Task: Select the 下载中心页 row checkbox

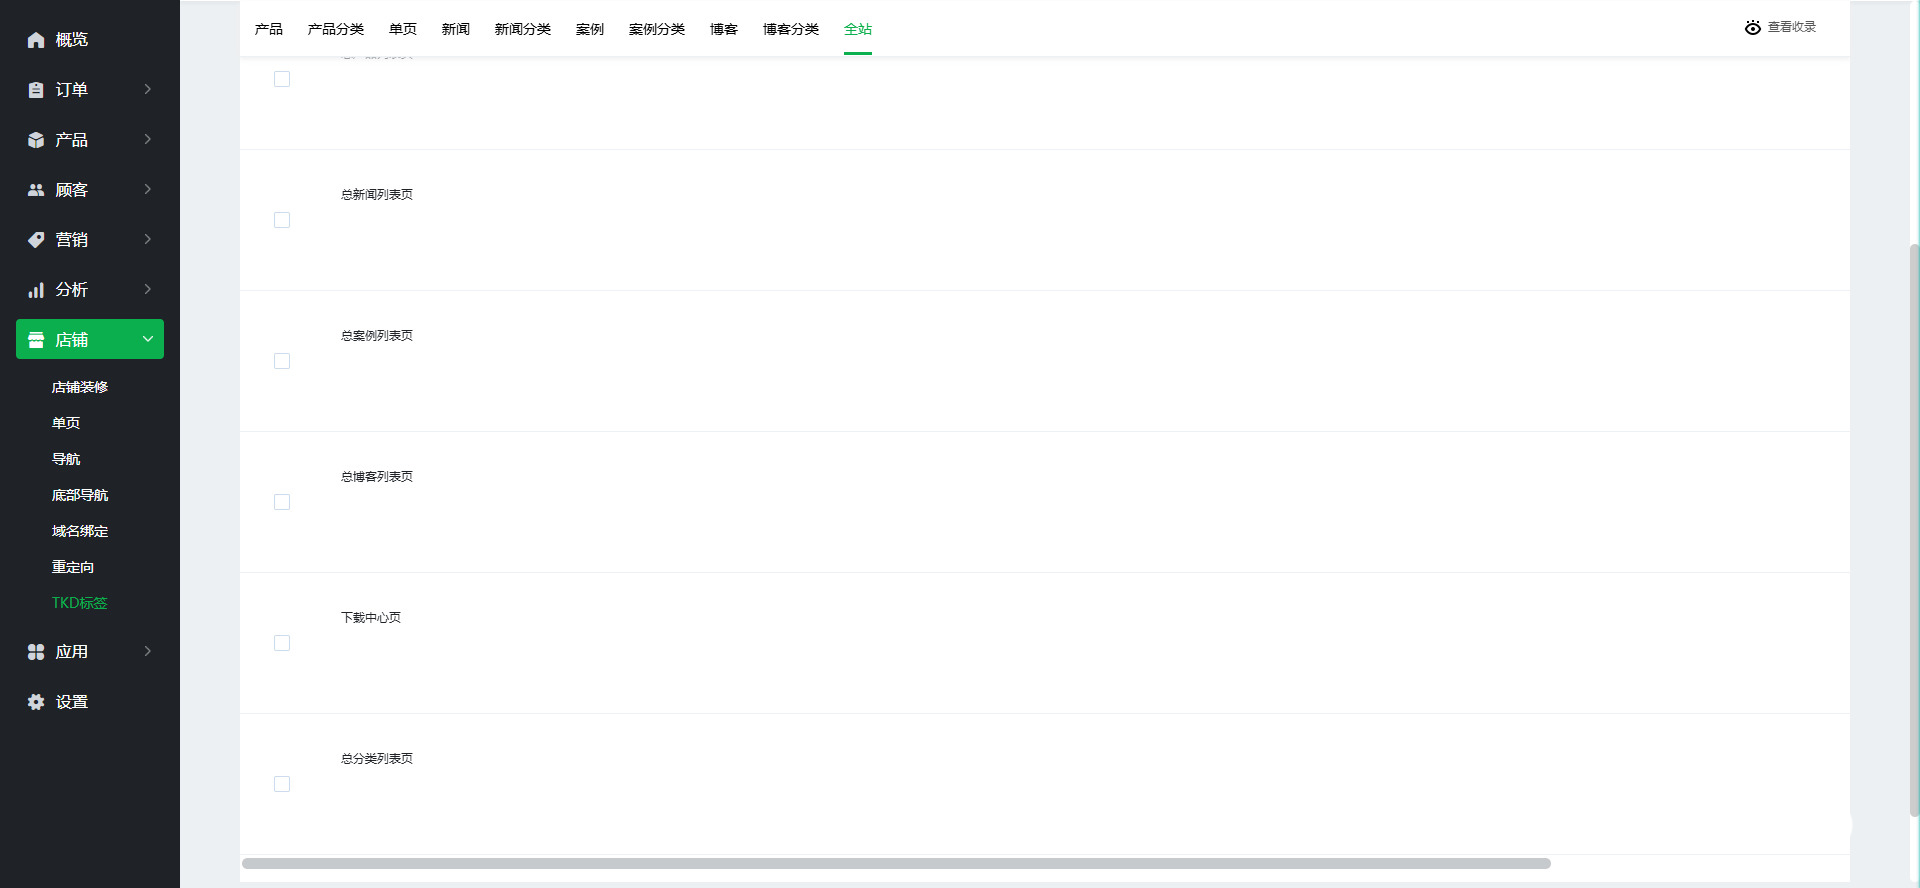Action: click(x=282, y=643)
